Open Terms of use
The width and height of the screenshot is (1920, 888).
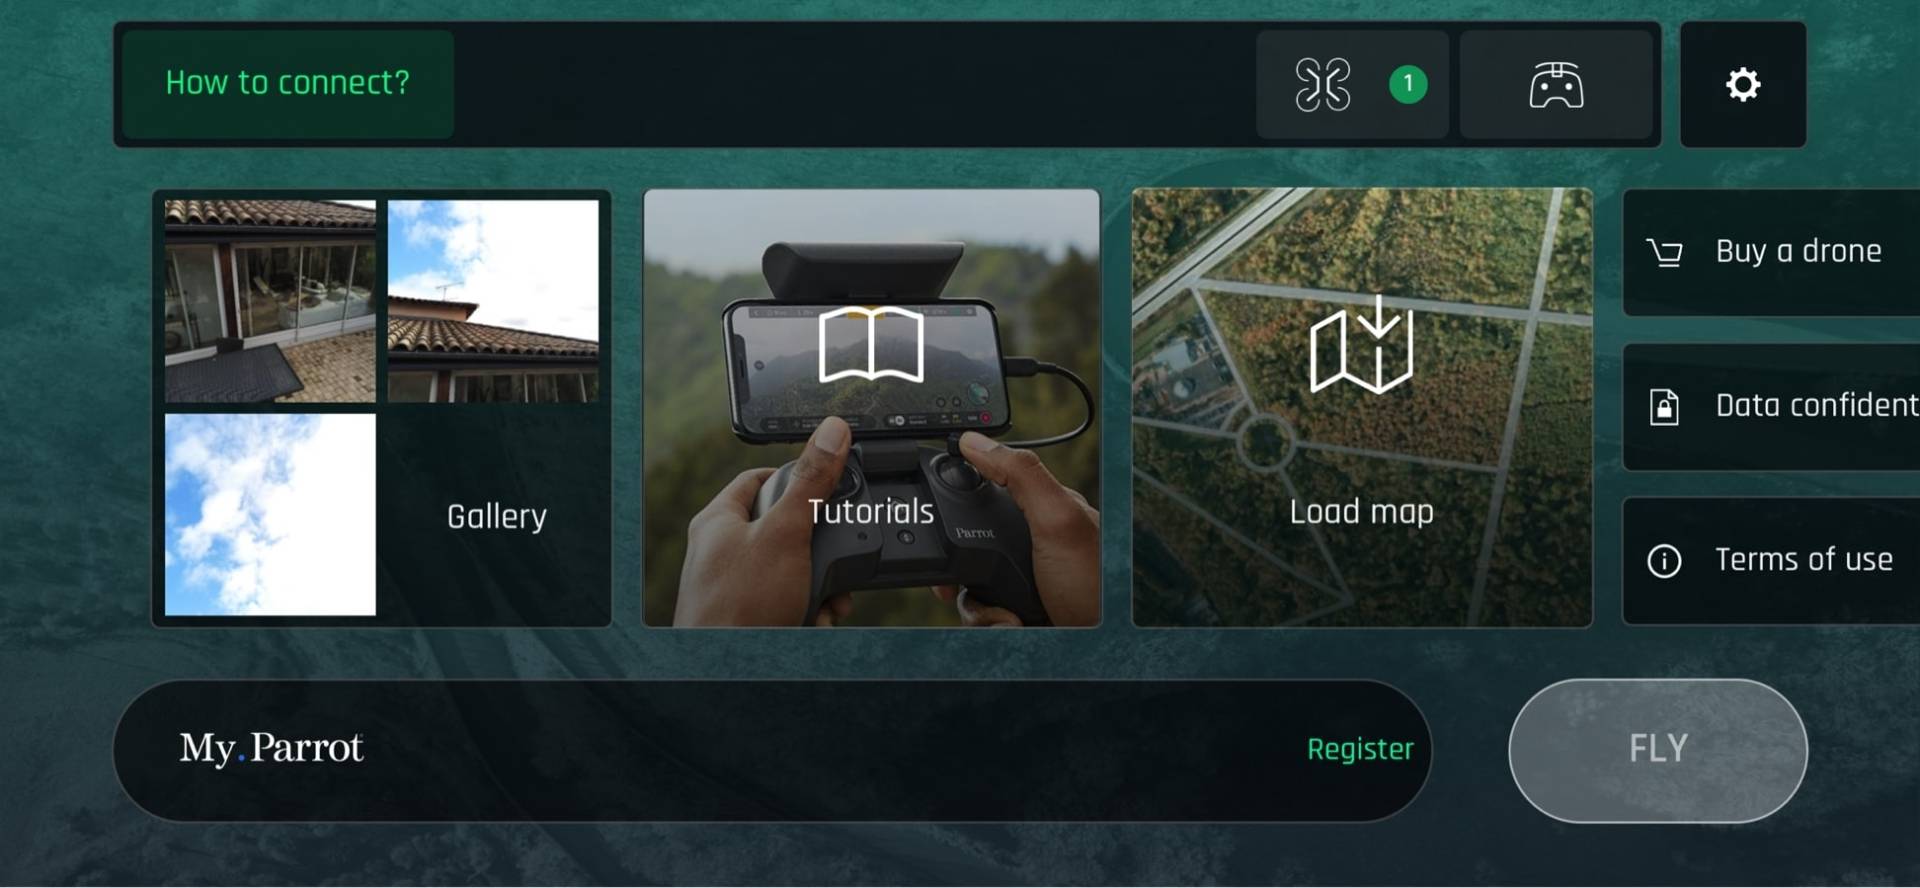1772,561
